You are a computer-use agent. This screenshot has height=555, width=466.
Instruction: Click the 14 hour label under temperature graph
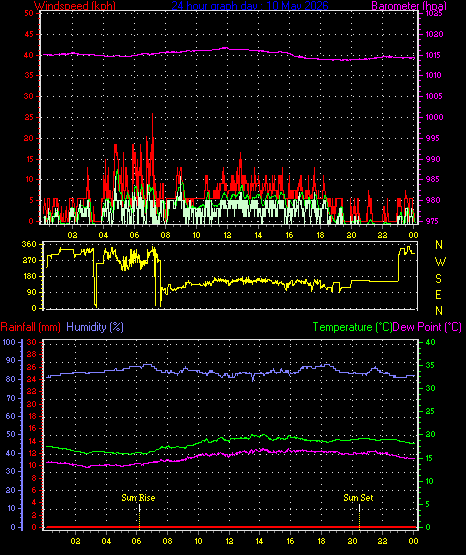260,541
